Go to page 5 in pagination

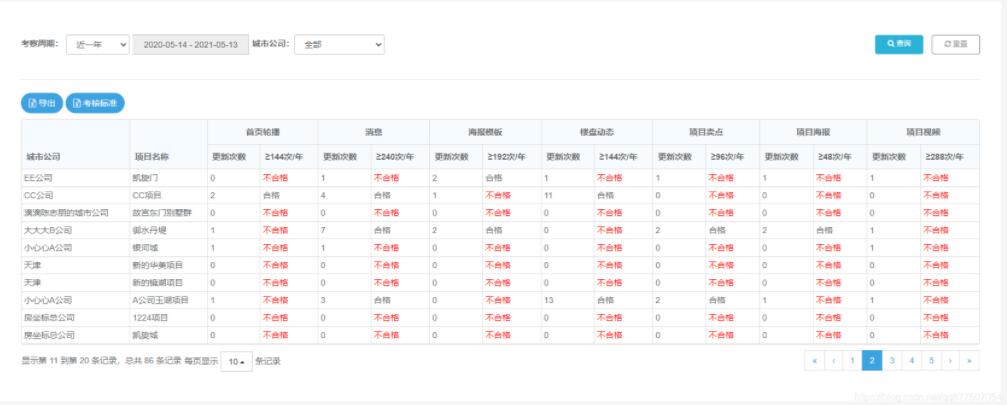(931, 361)
